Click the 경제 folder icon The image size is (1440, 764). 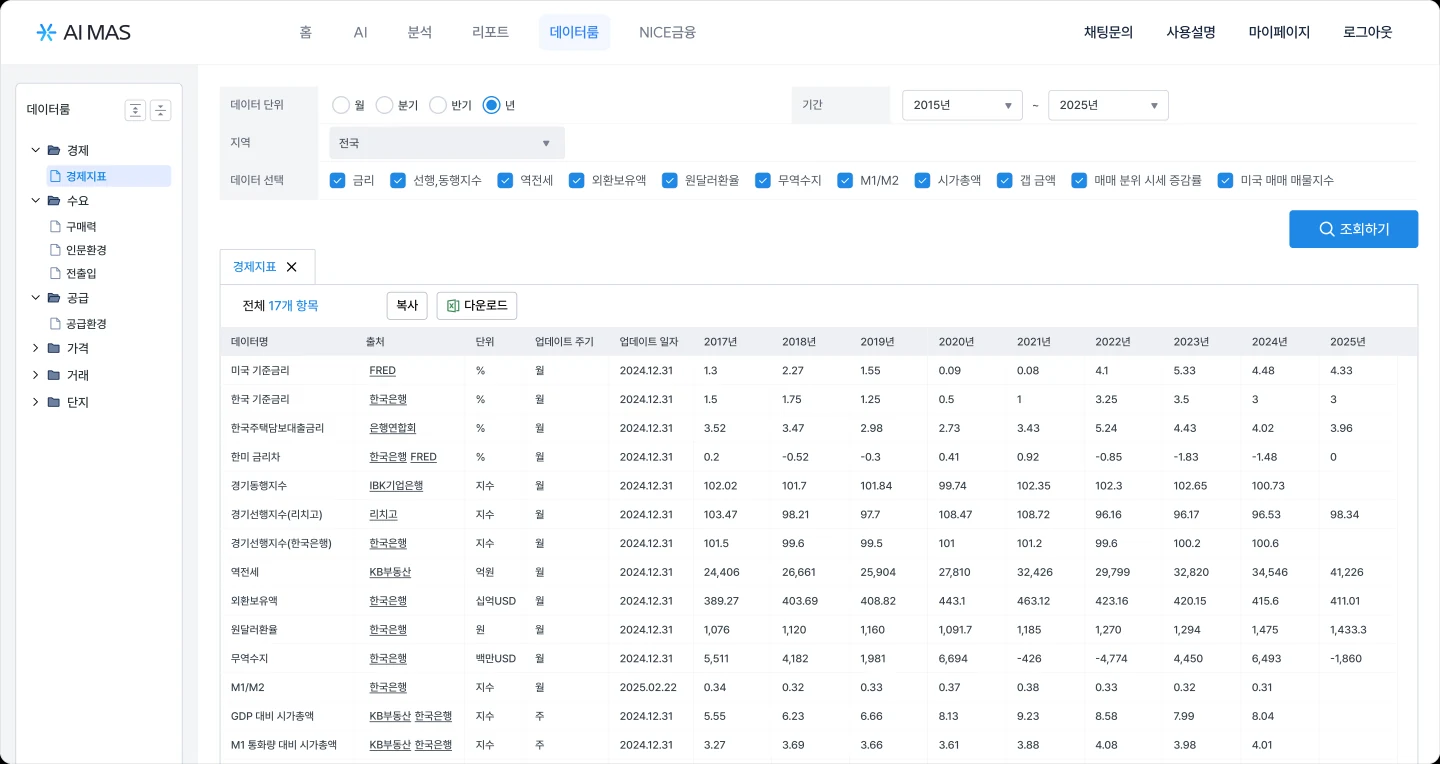54,150
